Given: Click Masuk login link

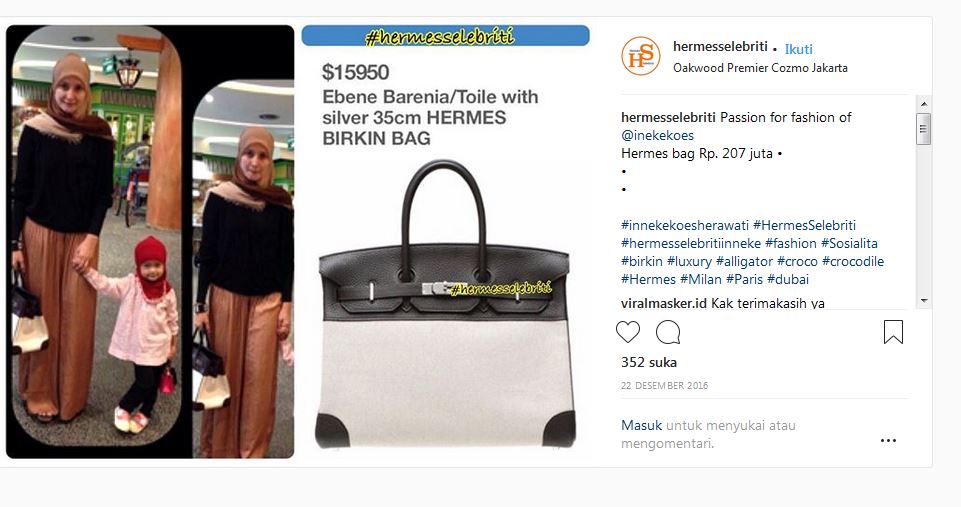Looking at the screenshot, I should coord(641,425).
